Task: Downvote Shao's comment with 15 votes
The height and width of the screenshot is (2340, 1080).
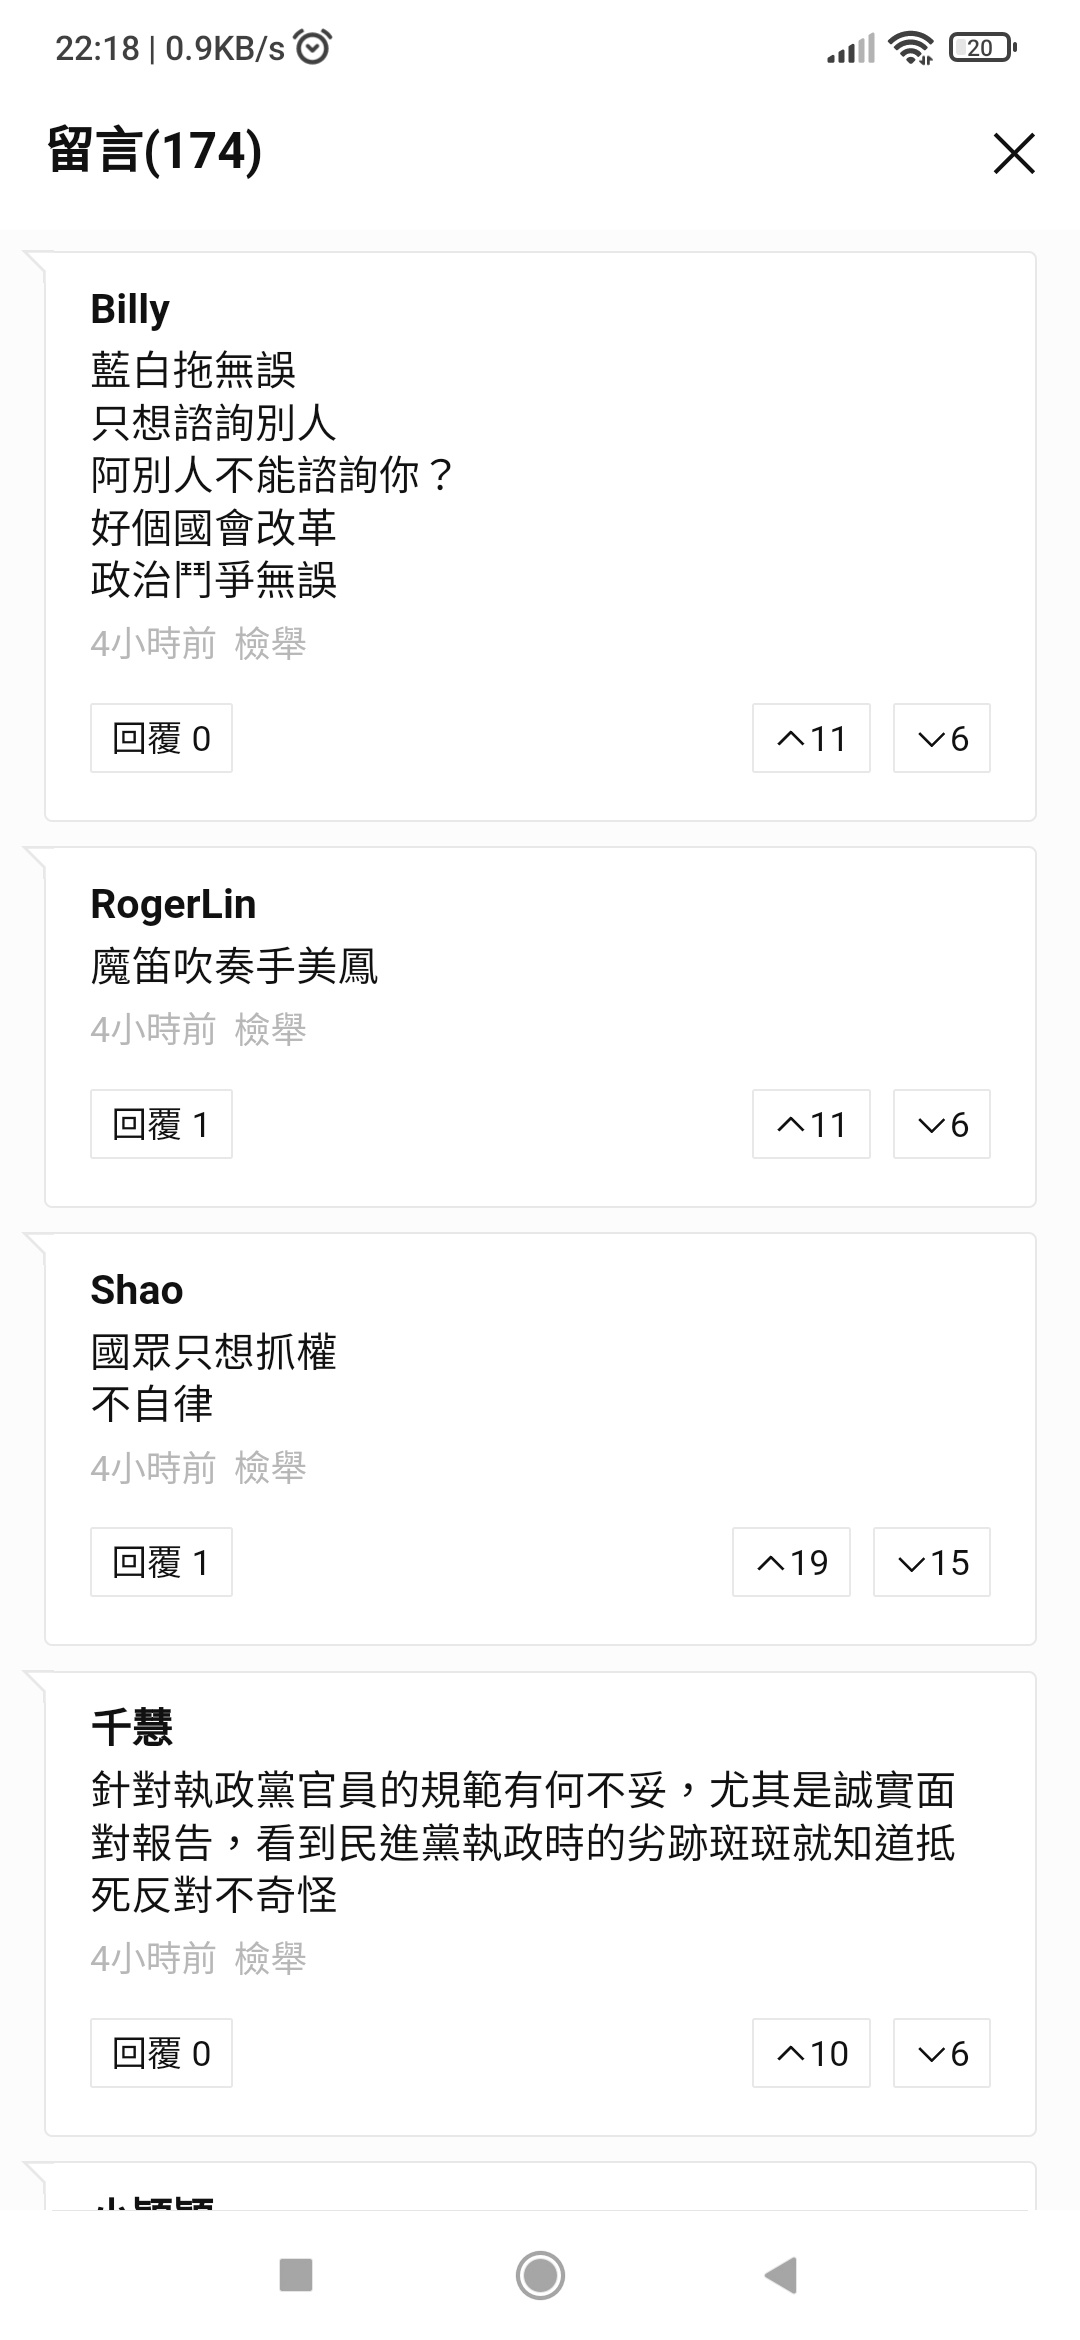Action: coord(932,1562)
